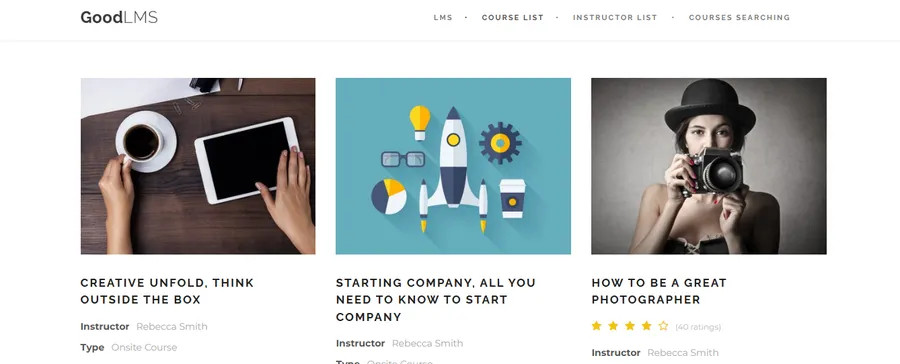Viewport: 900px width, 364px height.
Task: Open the coffee and tablet course thumbnail
Action: tap(198, 166)
